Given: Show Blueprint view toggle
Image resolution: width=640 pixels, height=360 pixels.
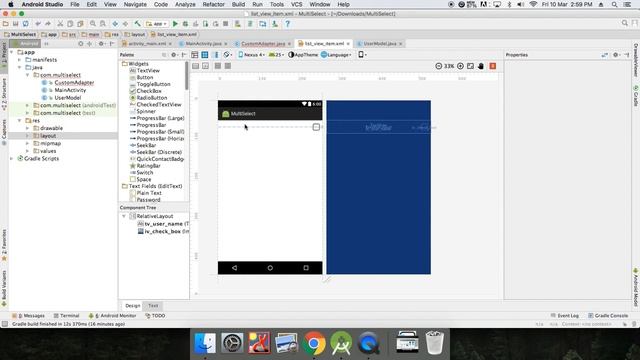Looking at the screenshot, I should 205,55.
